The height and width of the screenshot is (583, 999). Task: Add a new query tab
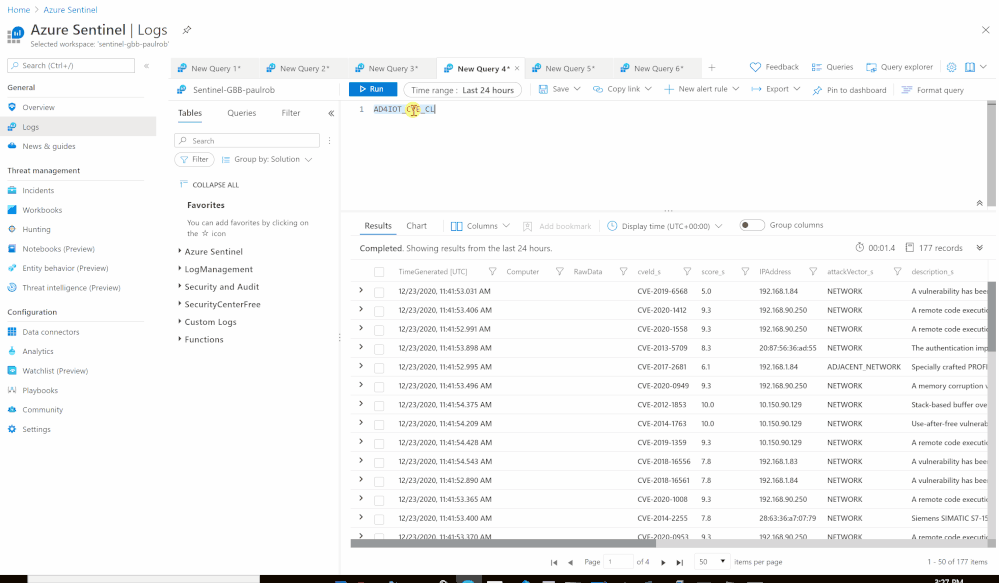712,68
